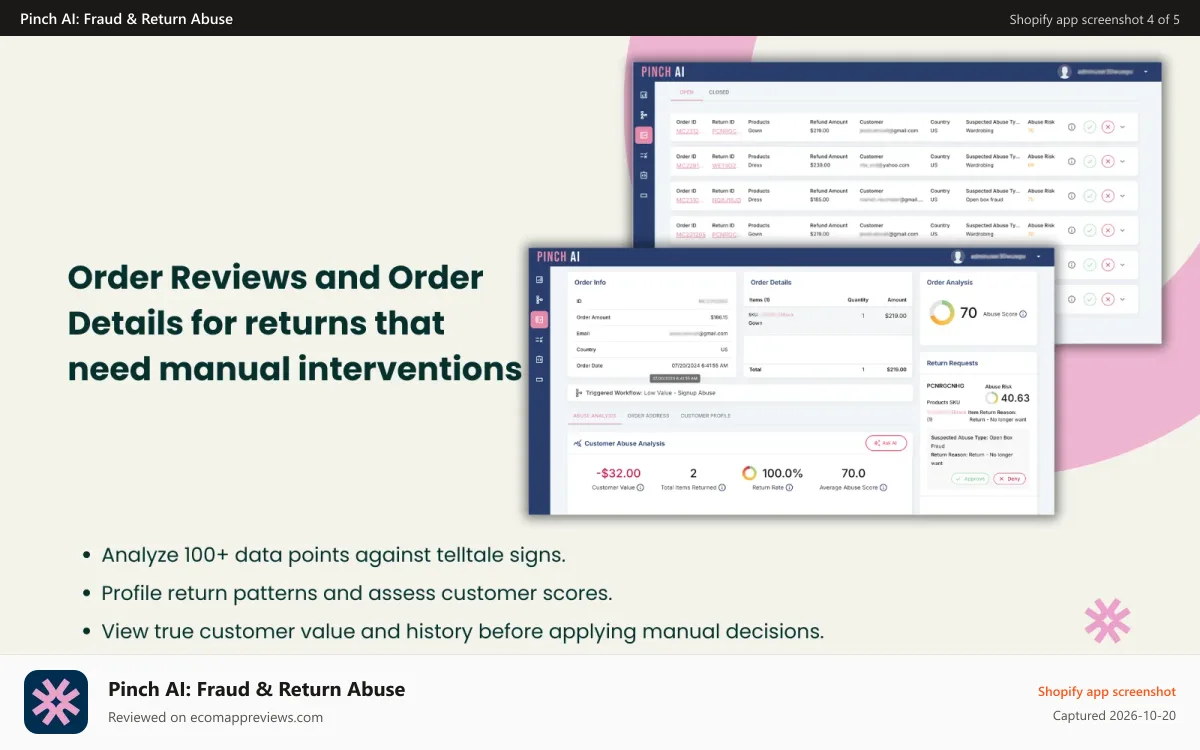Open Return ID link in $185.00 row
This screenshot has height=750, width=1200.
(x=726, y=200)
